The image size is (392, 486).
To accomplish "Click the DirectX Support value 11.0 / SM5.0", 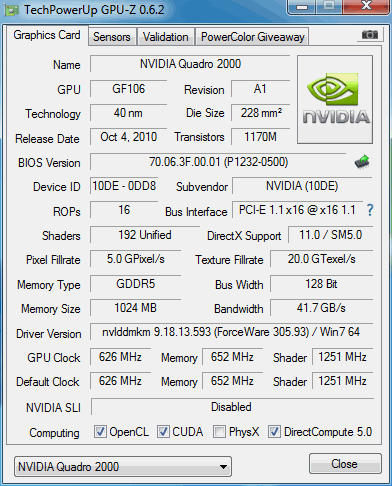I will (x=330, y=235).
